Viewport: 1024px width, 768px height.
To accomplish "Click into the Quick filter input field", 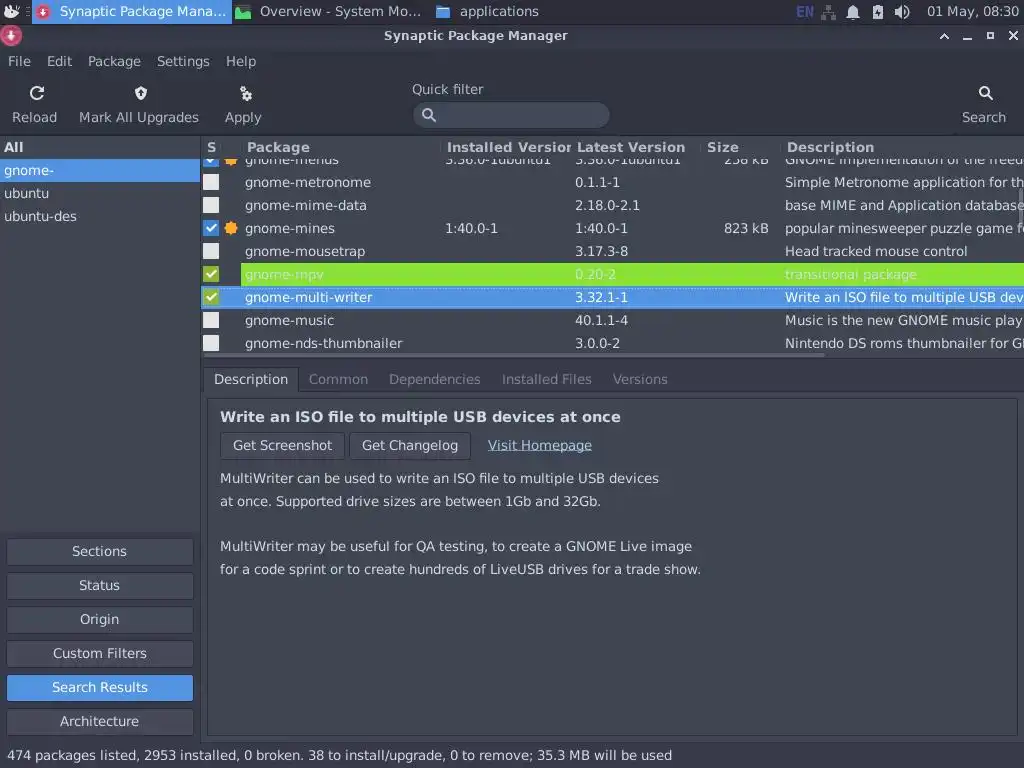I will [511, 115].
